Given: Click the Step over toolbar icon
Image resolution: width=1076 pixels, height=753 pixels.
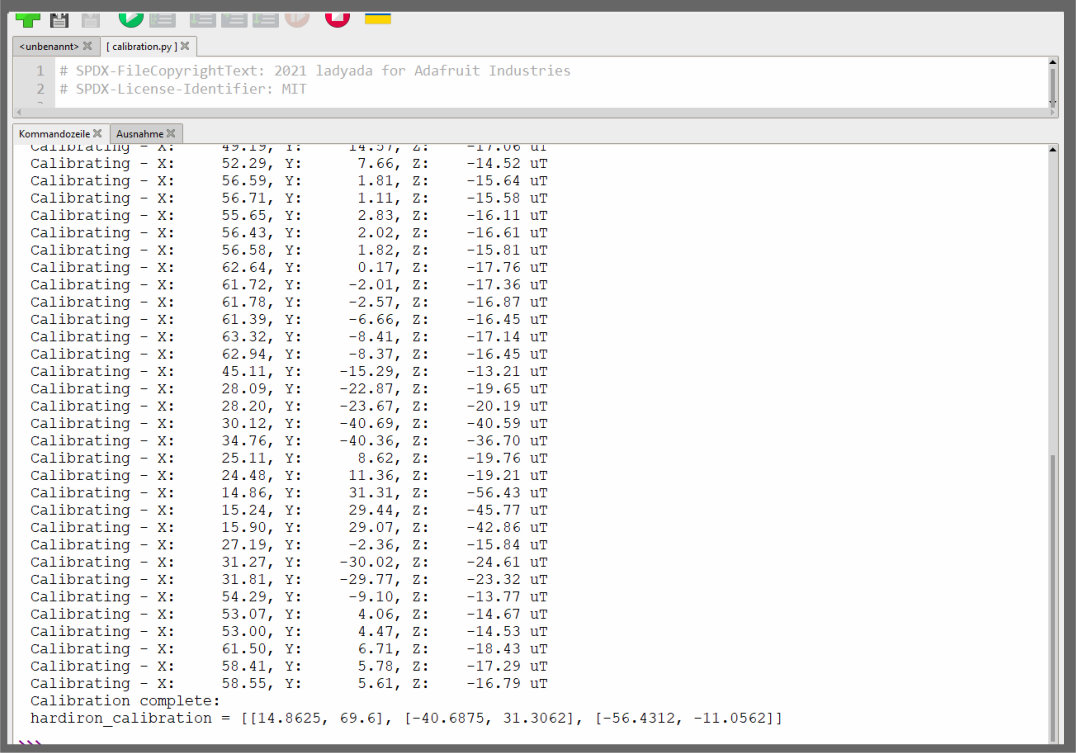Looking at the screenshot, I should (x=203, y=18).
